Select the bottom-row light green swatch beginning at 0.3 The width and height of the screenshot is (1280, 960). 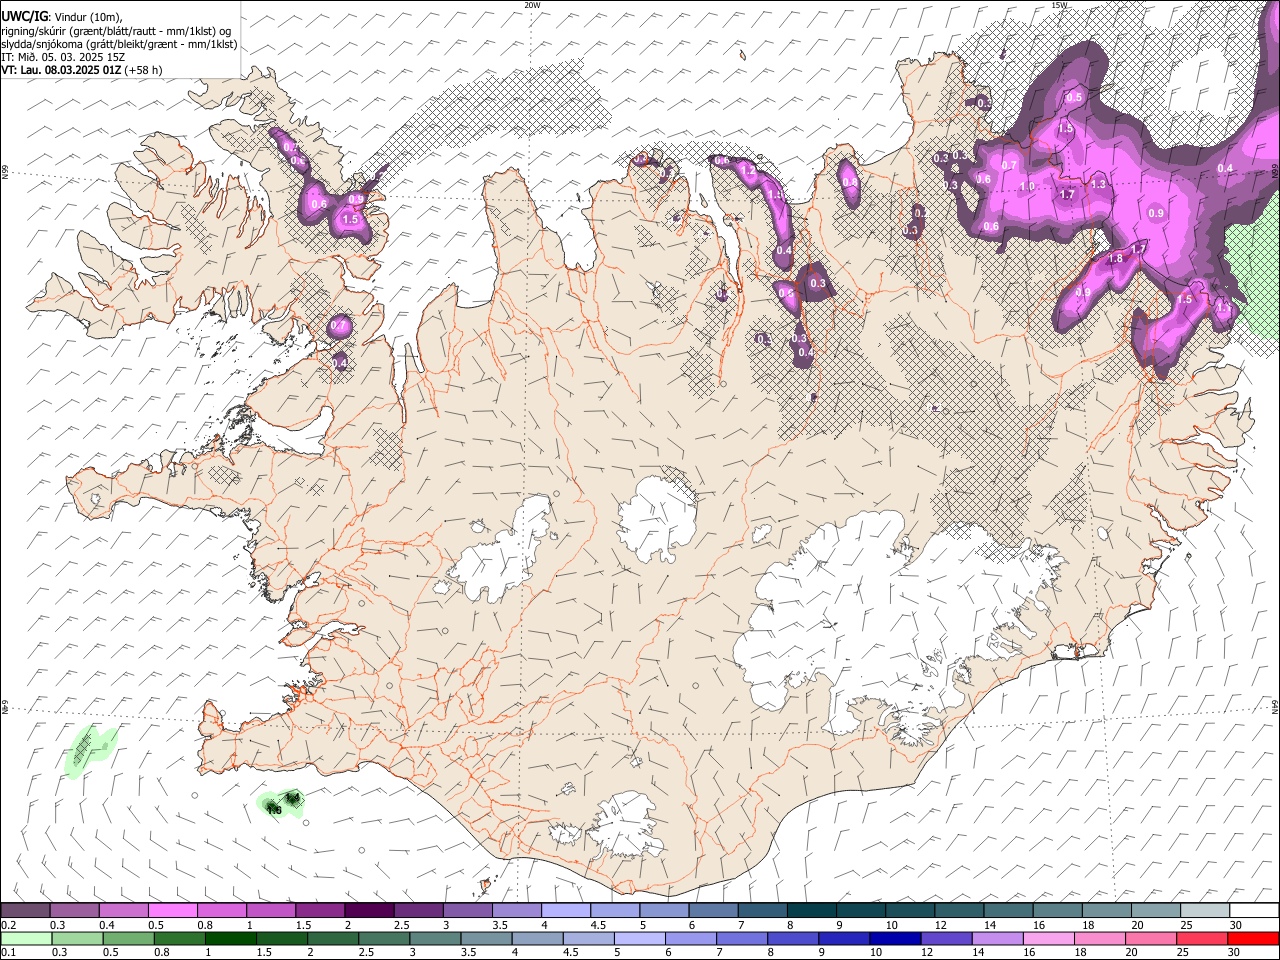pyautogui.click(x=75, y=938)
